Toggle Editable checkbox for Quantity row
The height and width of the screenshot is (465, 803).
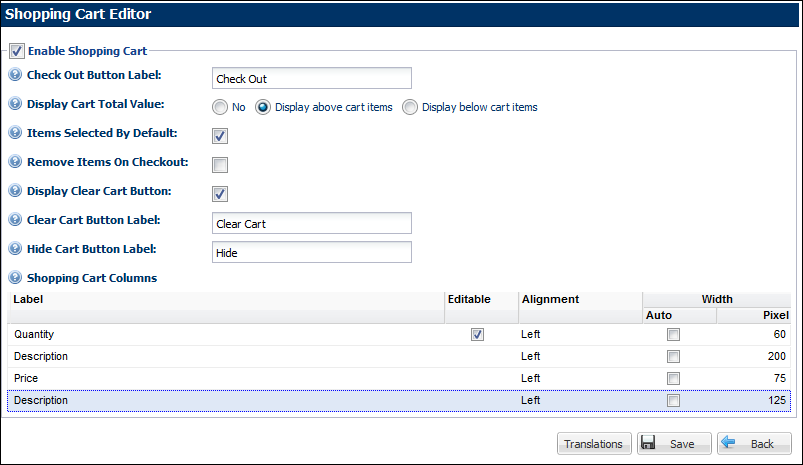(x=477, y=335)
